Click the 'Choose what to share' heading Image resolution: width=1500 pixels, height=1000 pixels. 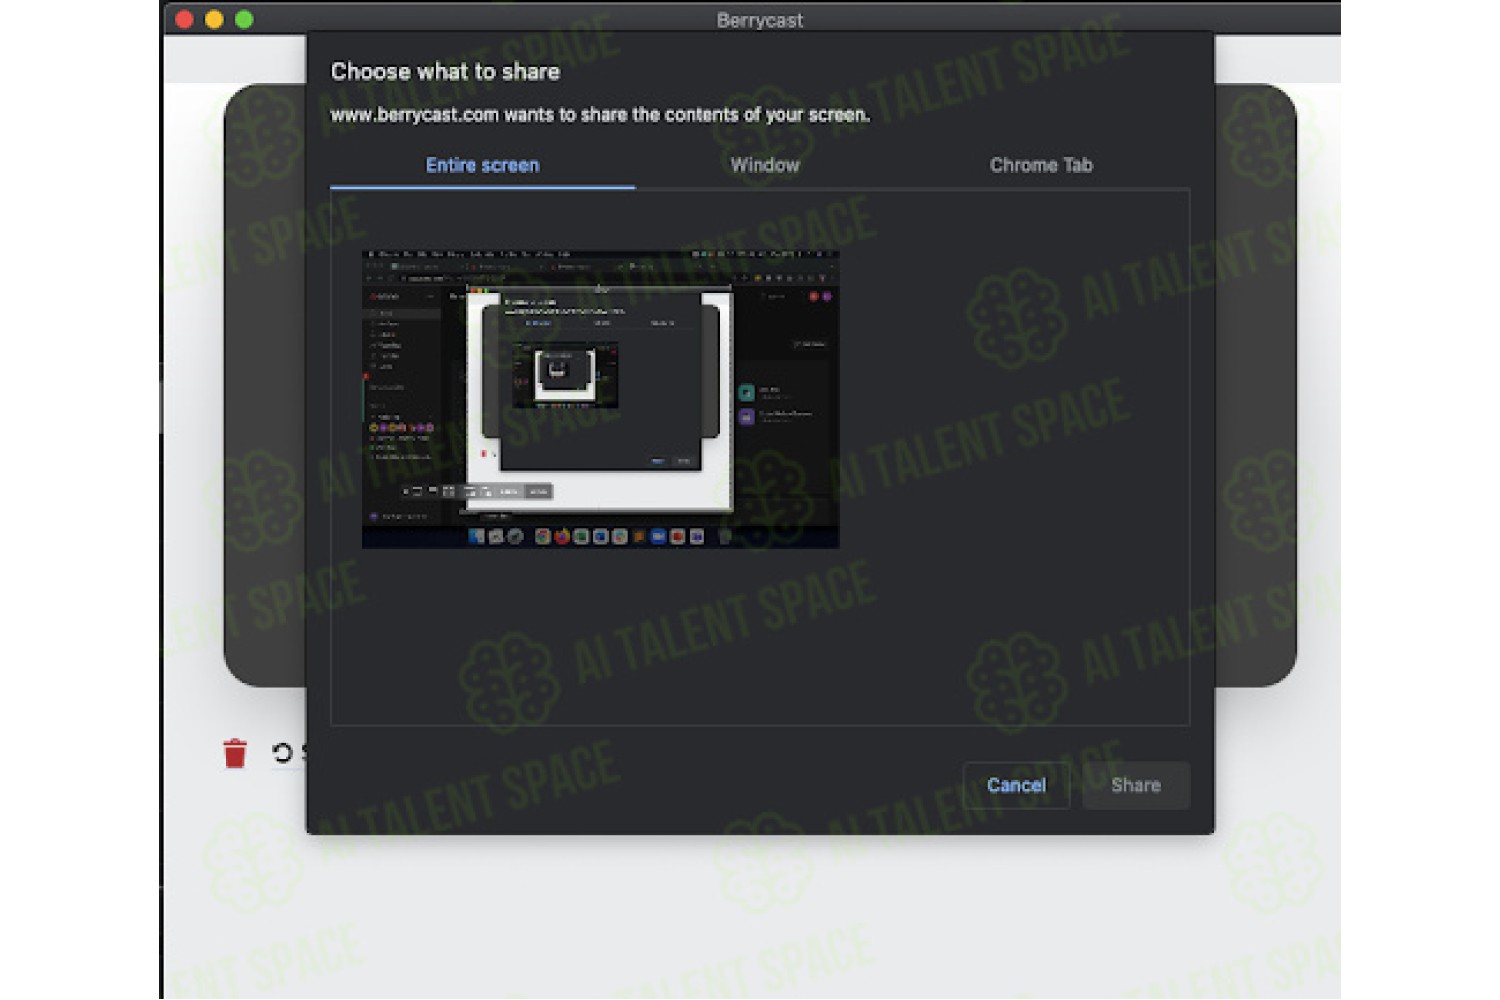point(445,72)
